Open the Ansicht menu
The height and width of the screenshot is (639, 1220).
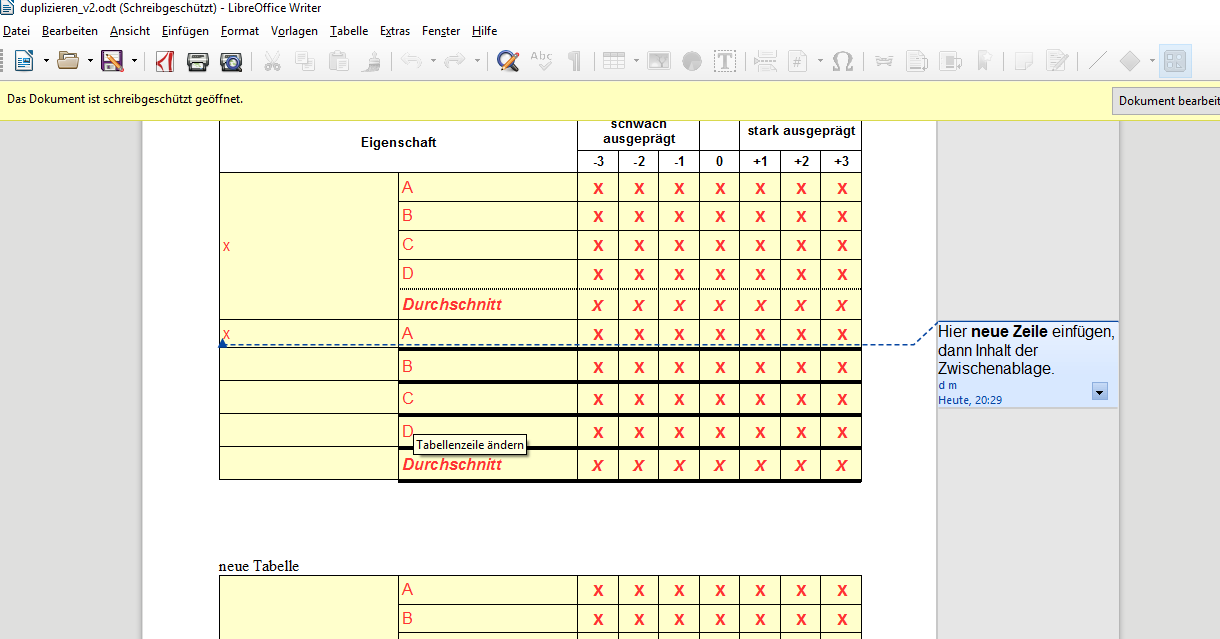tap(131, 31)
